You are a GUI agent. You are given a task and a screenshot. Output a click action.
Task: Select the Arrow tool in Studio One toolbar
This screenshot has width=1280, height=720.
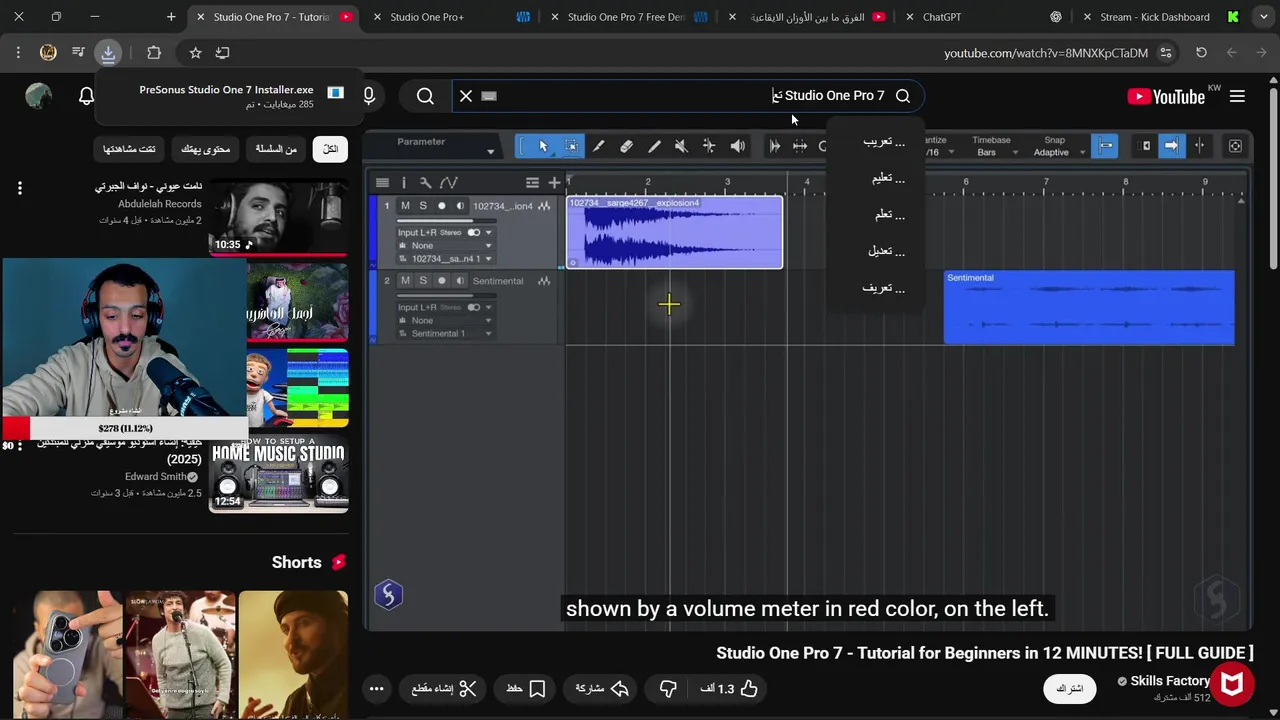pos(543,146)
